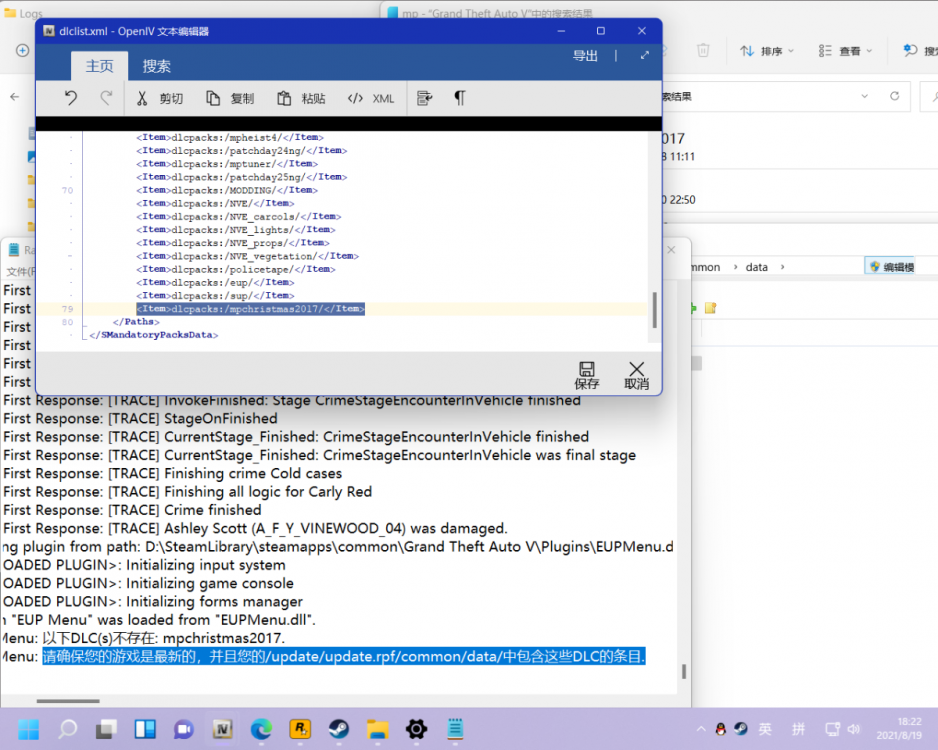This screenshot has height=750, width=938.
Task: Open Settings gear on the taskbar
Action: click(416, 730)
